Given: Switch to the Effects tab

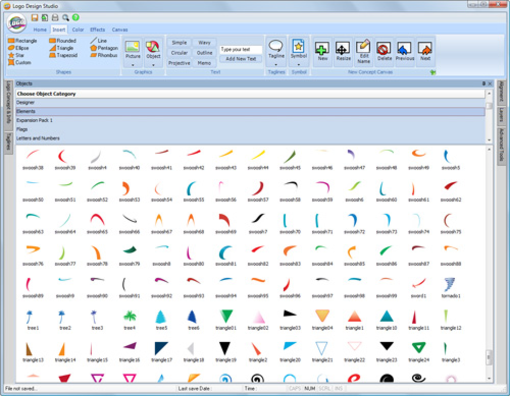Looking at the screenshot, I should (97, 30).
